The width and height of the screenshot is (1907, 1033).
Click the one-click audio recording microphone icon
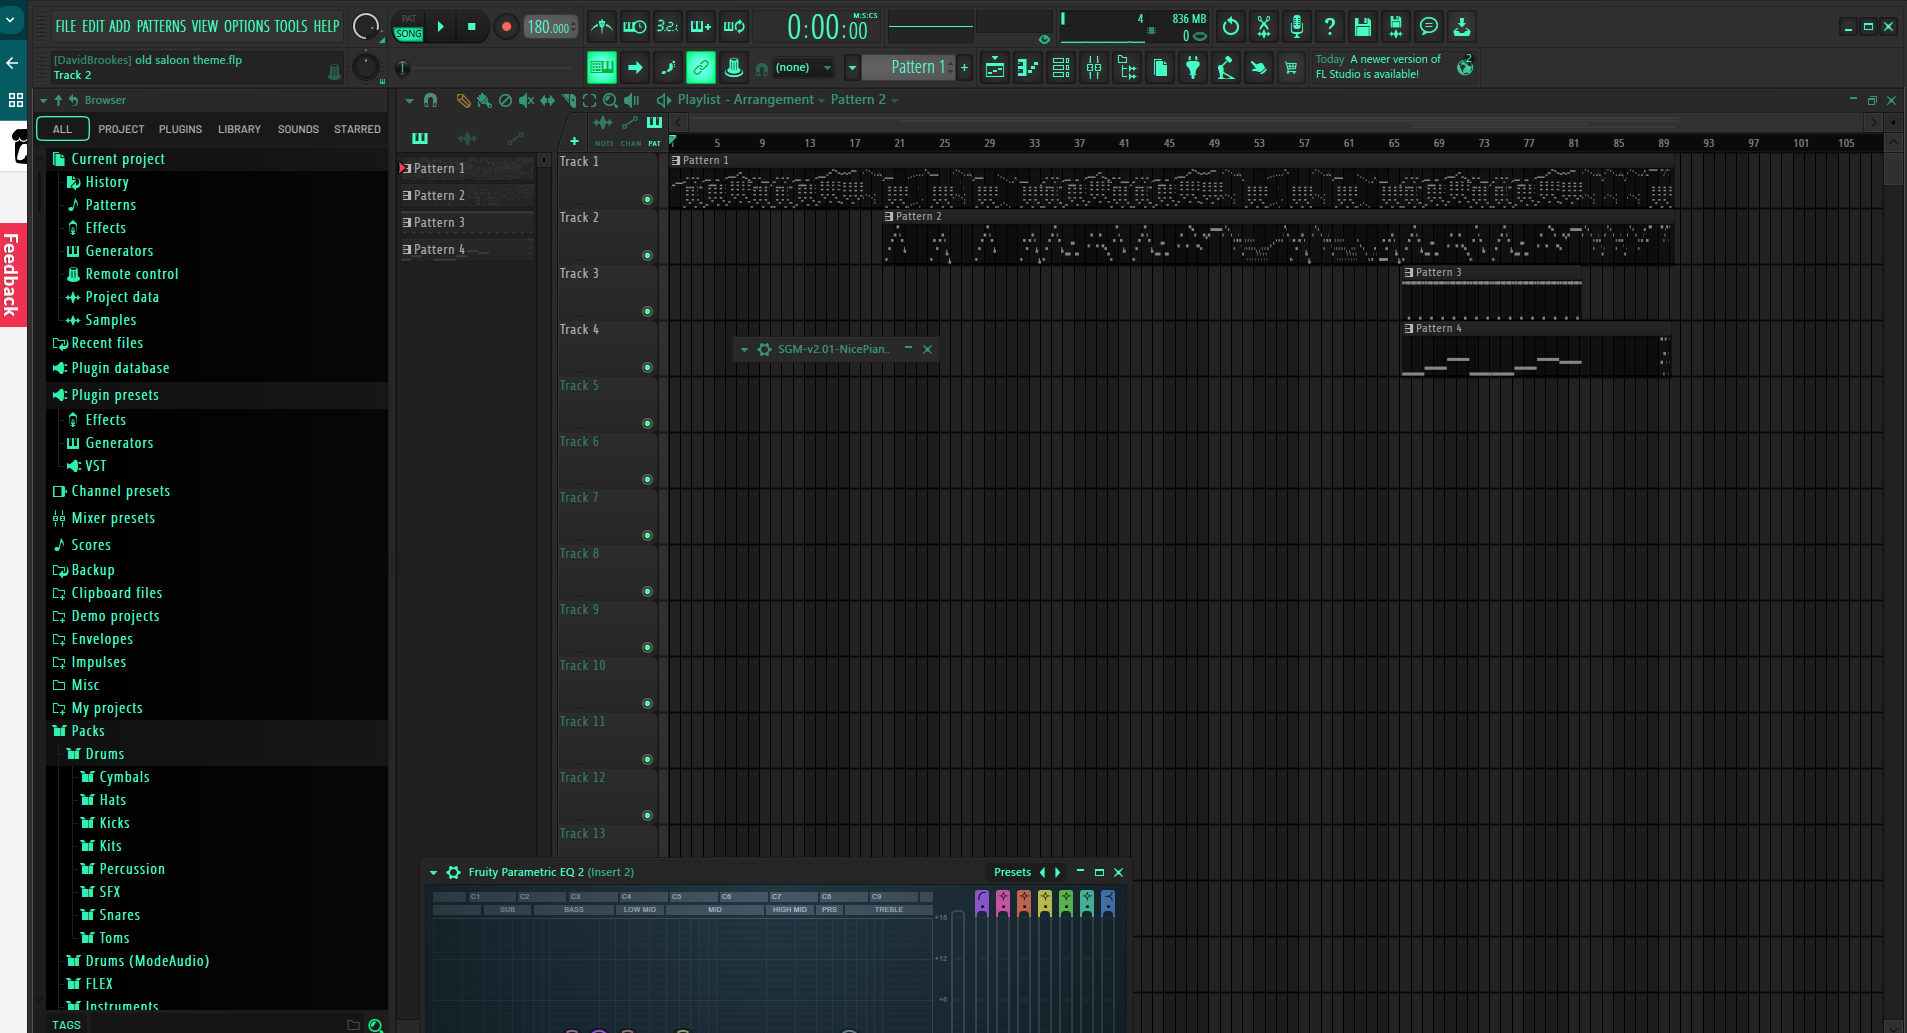click(x=1296, y=27)
